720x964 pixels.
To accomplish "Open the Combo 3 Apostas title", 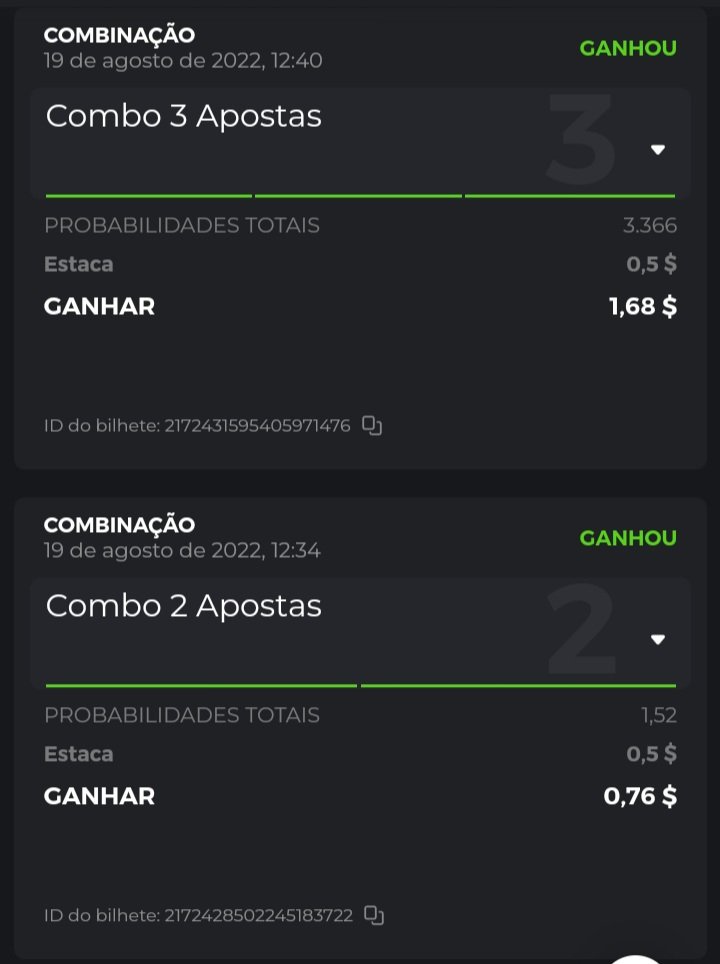I will [184, 116].
